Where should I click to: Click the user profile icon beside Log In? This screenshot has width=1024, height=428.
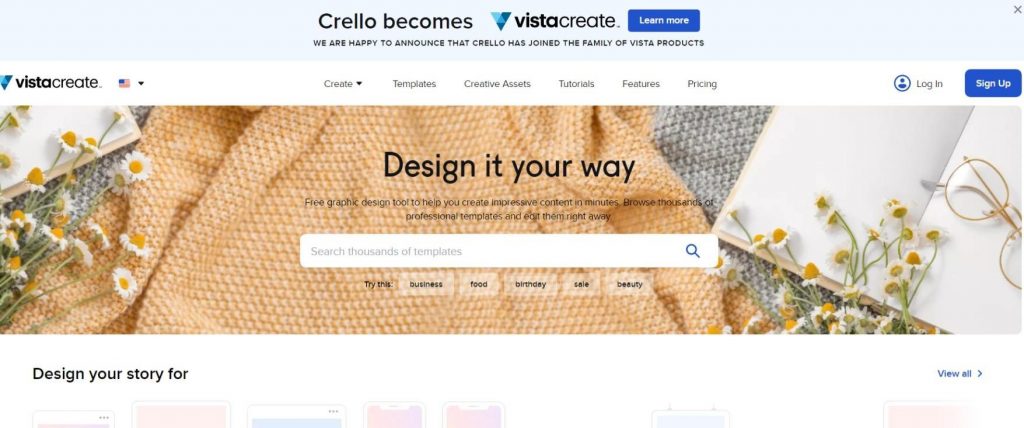902,83
